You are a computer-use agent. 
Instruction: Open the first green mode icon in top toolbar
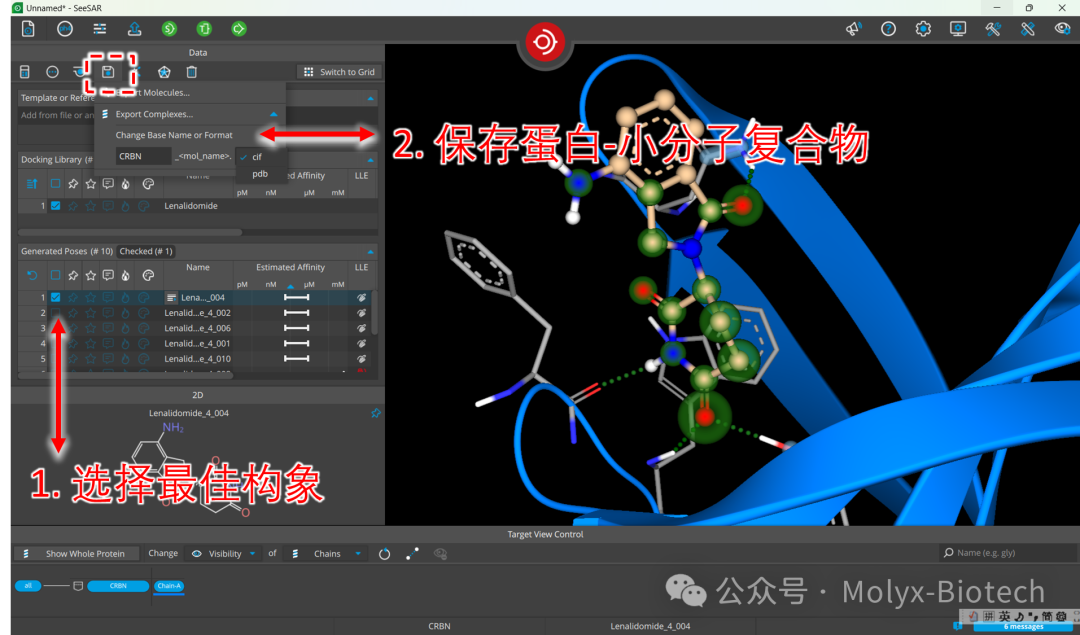pyautogui.click(x=169, y=29)
